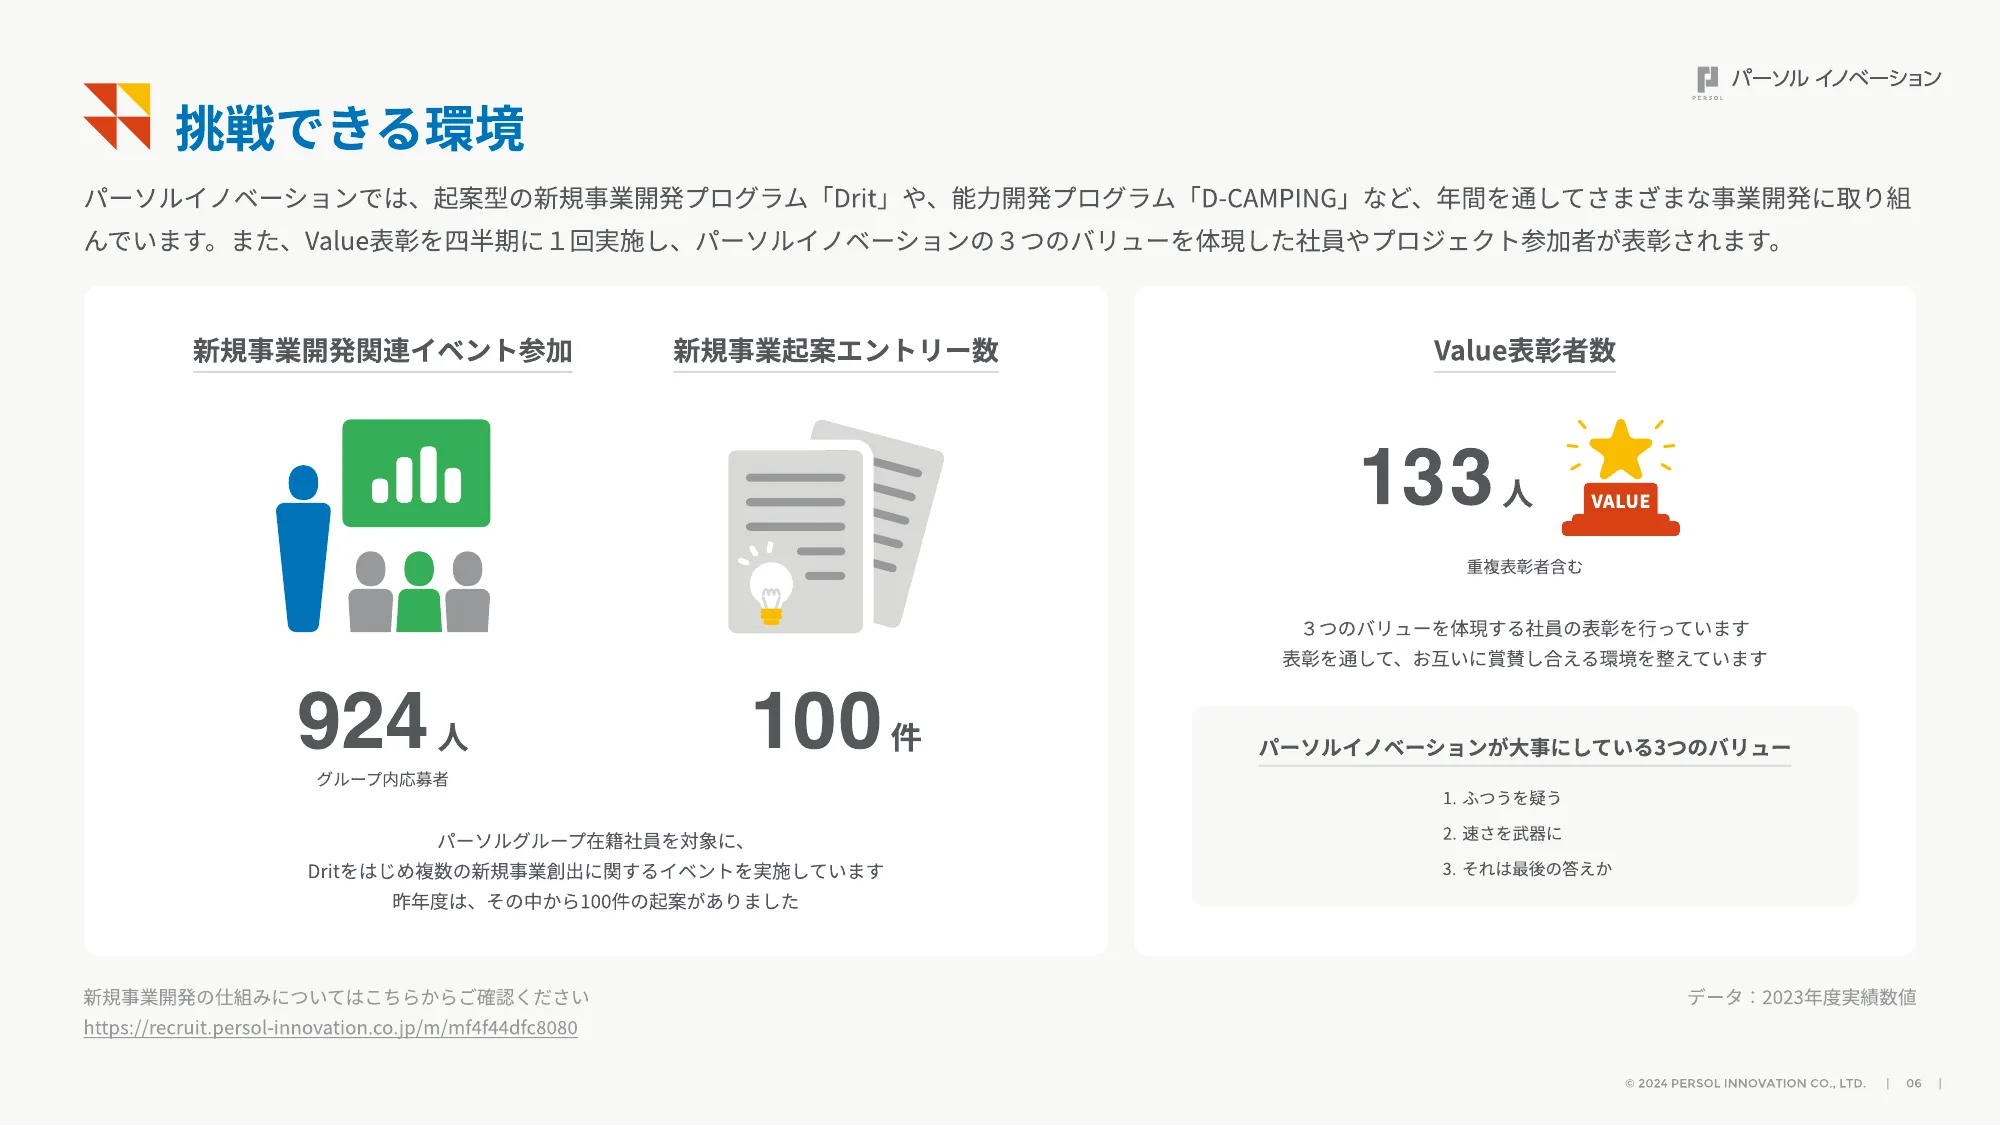Click the slide title 挑戦できる環境
2000x1125 pixels.
tap(350, 129)
